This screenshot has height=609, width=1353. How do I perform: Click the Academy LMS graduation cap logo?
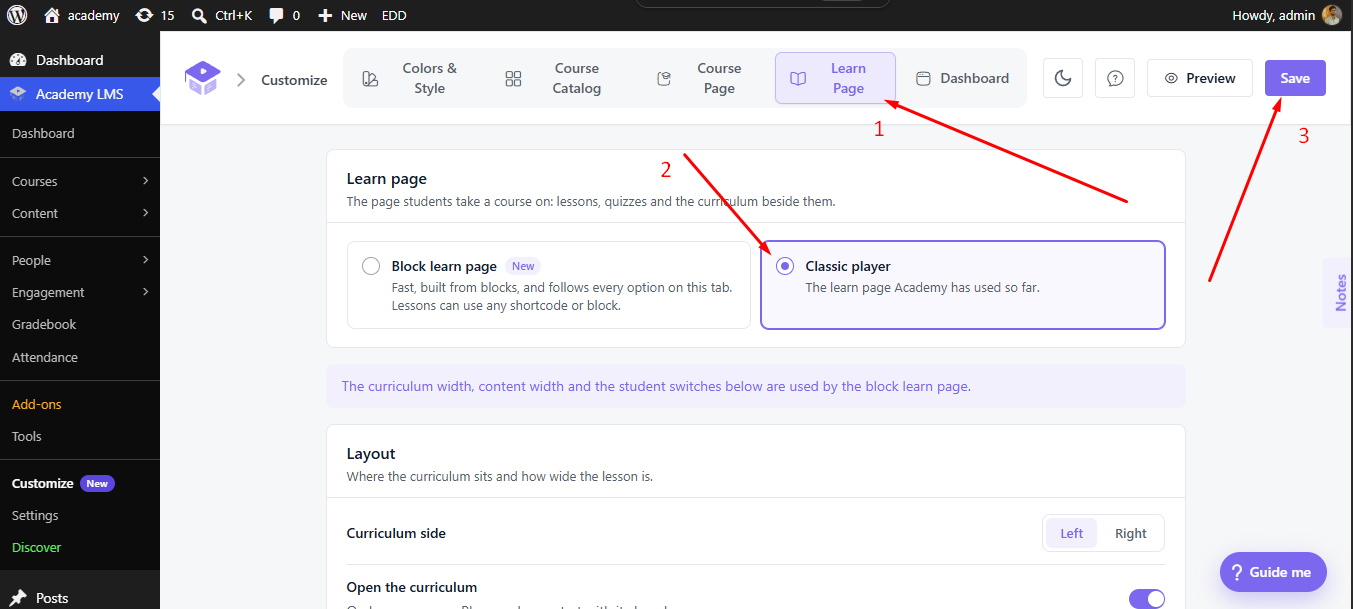point(202,78)
